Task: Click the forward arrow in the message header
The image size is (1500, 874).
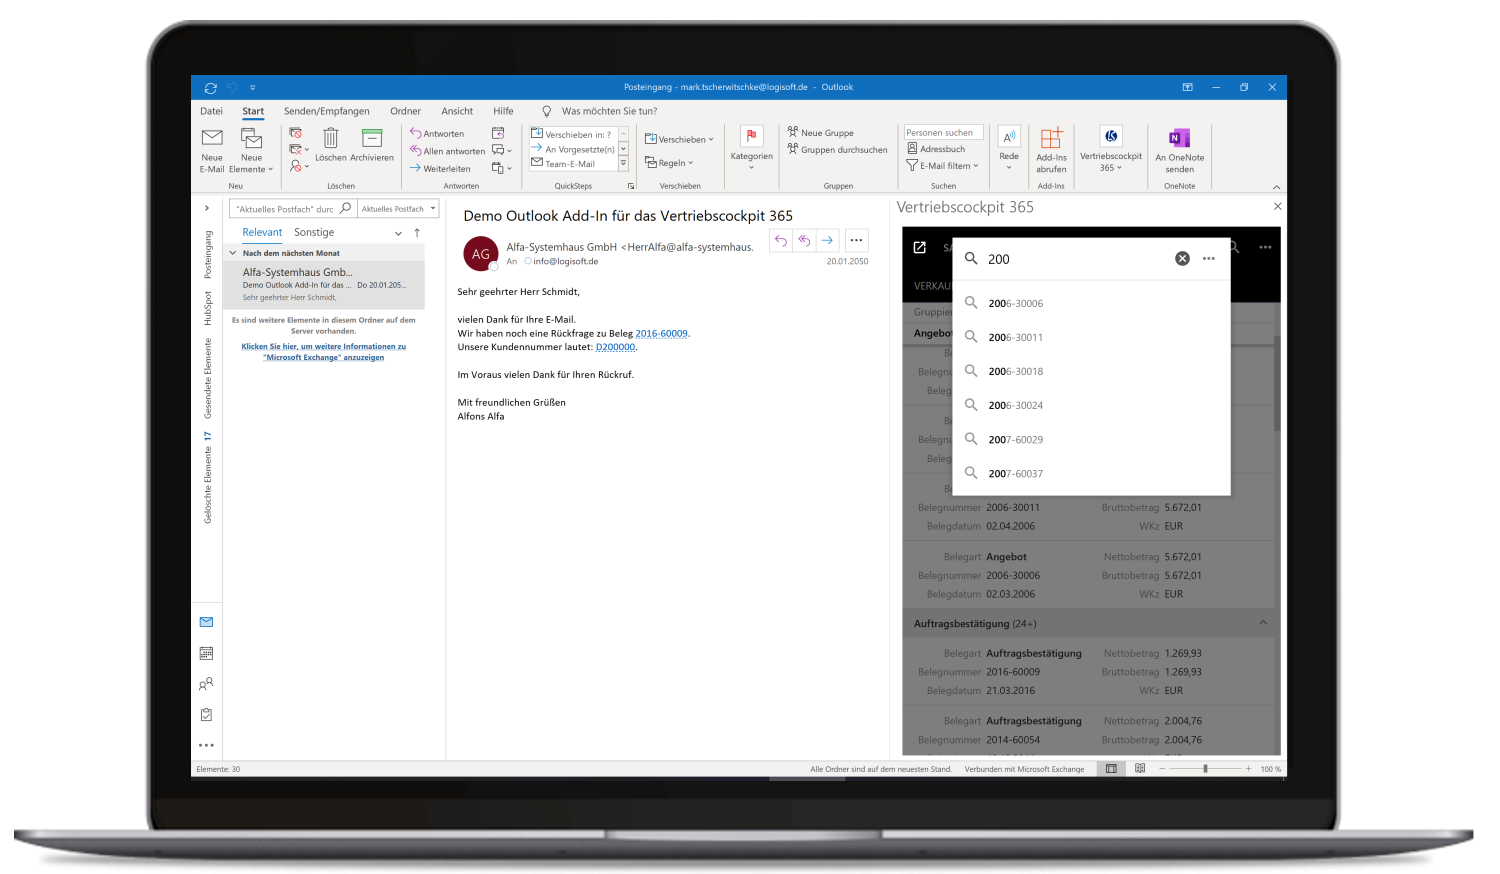Action: pos(827,240)
